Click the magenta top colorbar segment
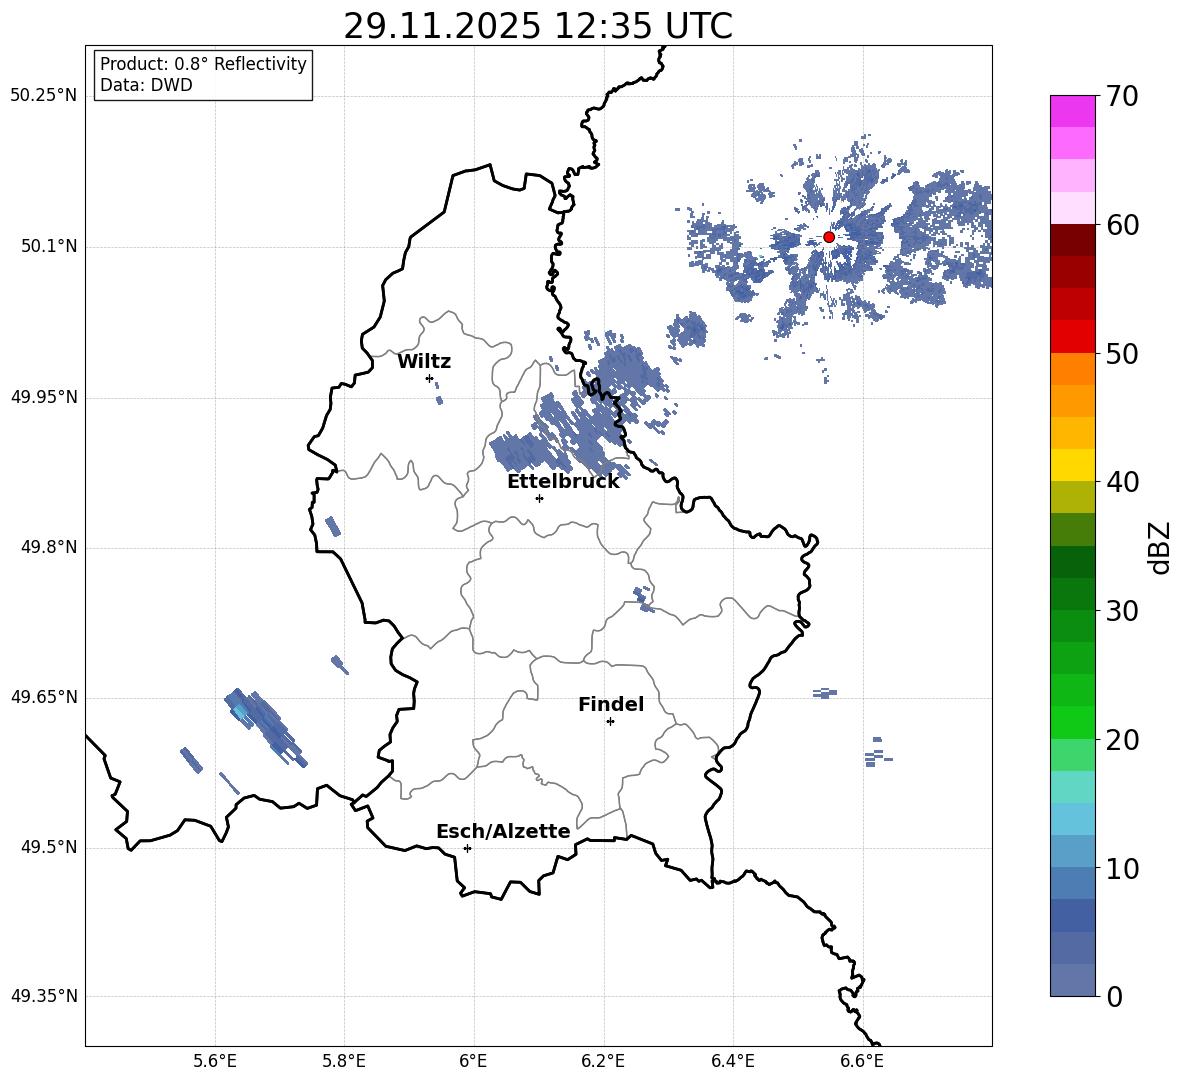The image size is (1184, 1081). pyautogui.click(x=1072, y=111)
